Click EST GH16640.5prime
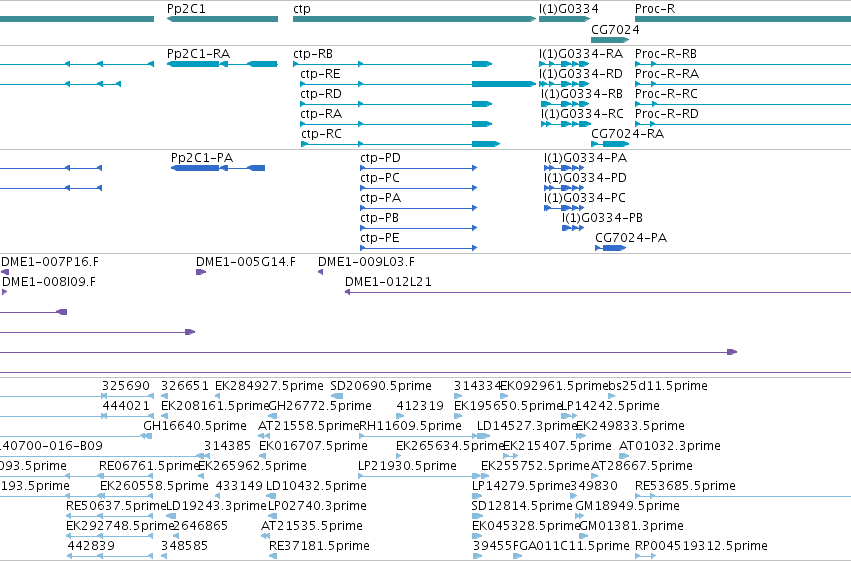The image size is (851, 561). (x=195, y=426)
